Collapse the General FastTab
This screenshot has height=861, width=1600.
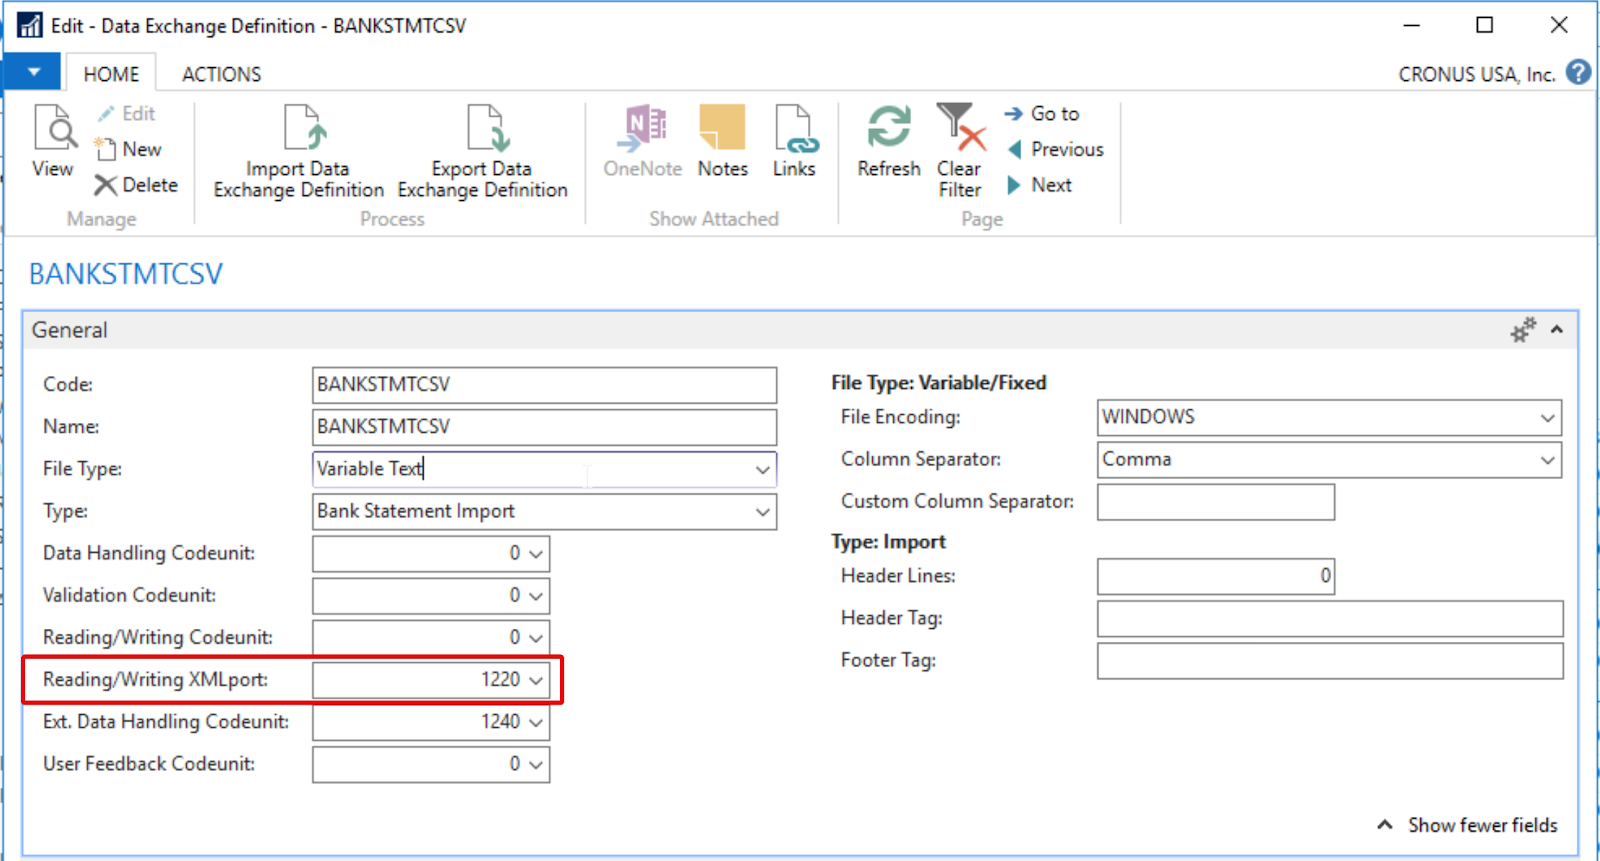pos(1557,329)
